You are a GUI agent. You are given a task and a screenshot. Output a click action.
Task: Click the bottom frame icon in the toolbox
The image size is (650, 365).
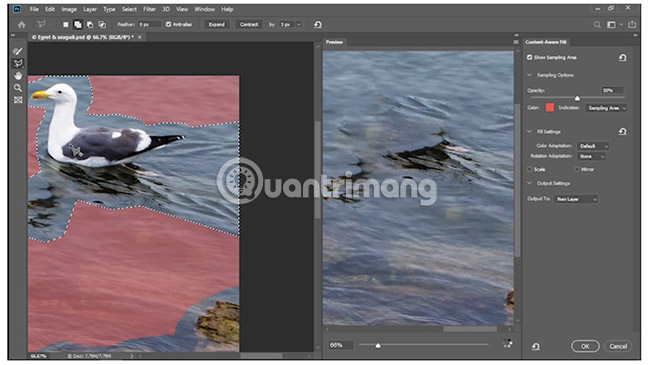(18, 100)
